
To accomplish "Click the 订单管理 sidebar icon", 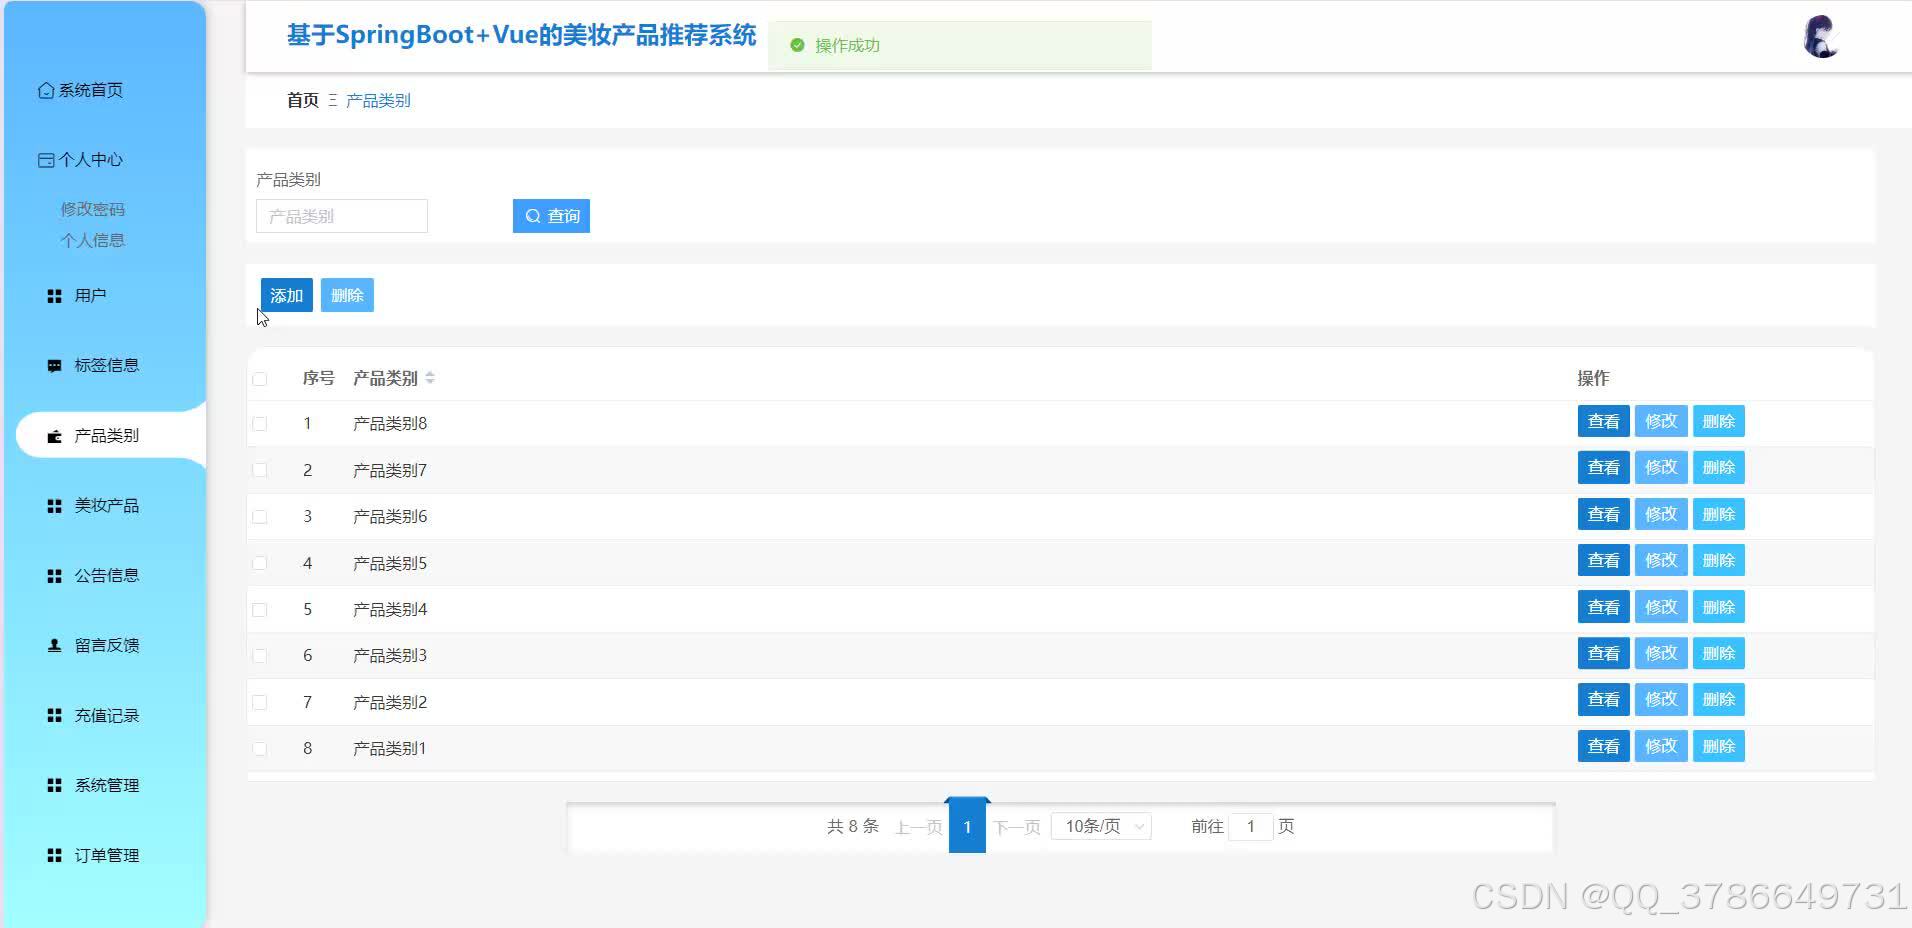I will pos(54,855).
